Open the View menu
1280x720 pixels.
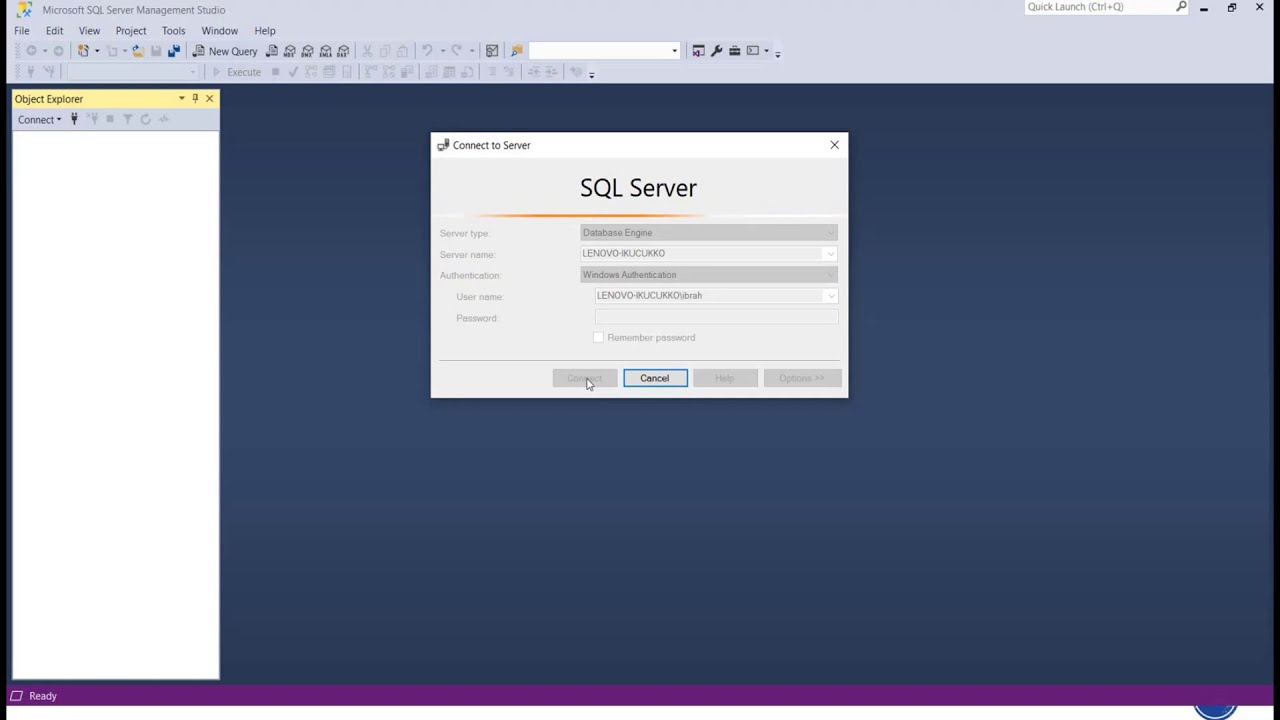[89, 31]
